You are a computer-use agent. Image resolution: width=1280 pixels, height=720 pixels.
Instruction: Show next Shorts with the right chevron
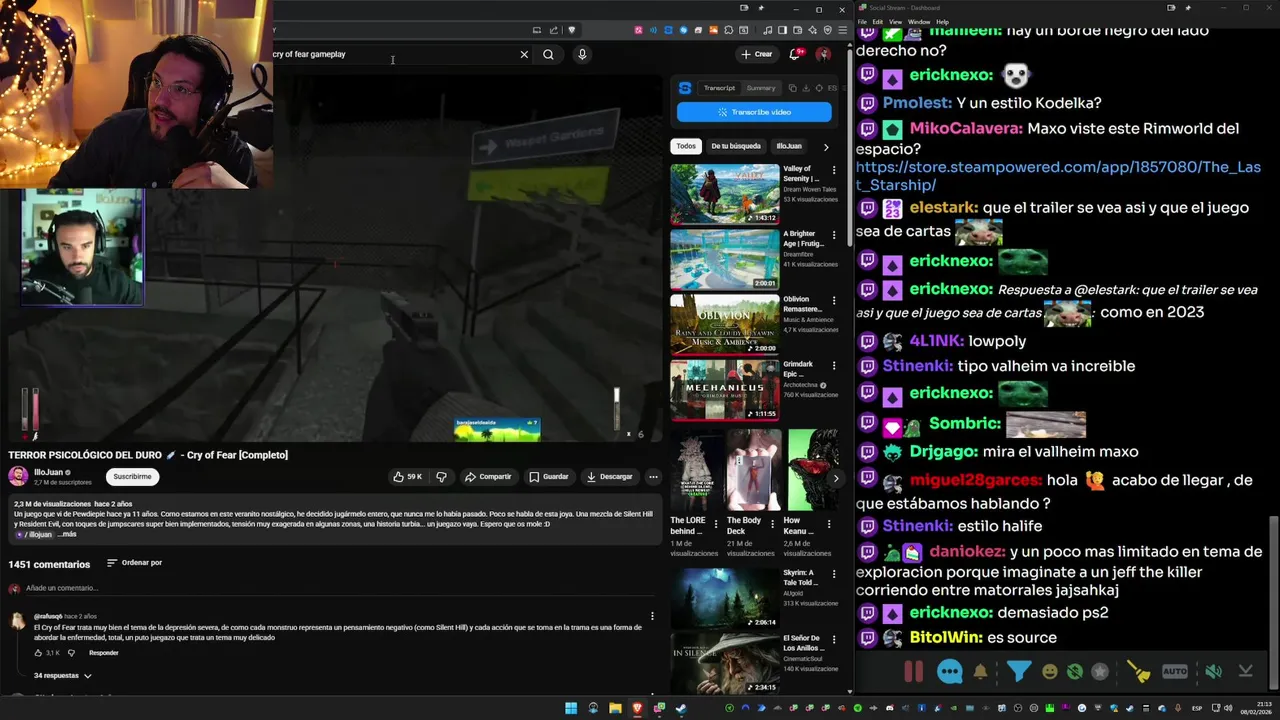tap(835, 478)
